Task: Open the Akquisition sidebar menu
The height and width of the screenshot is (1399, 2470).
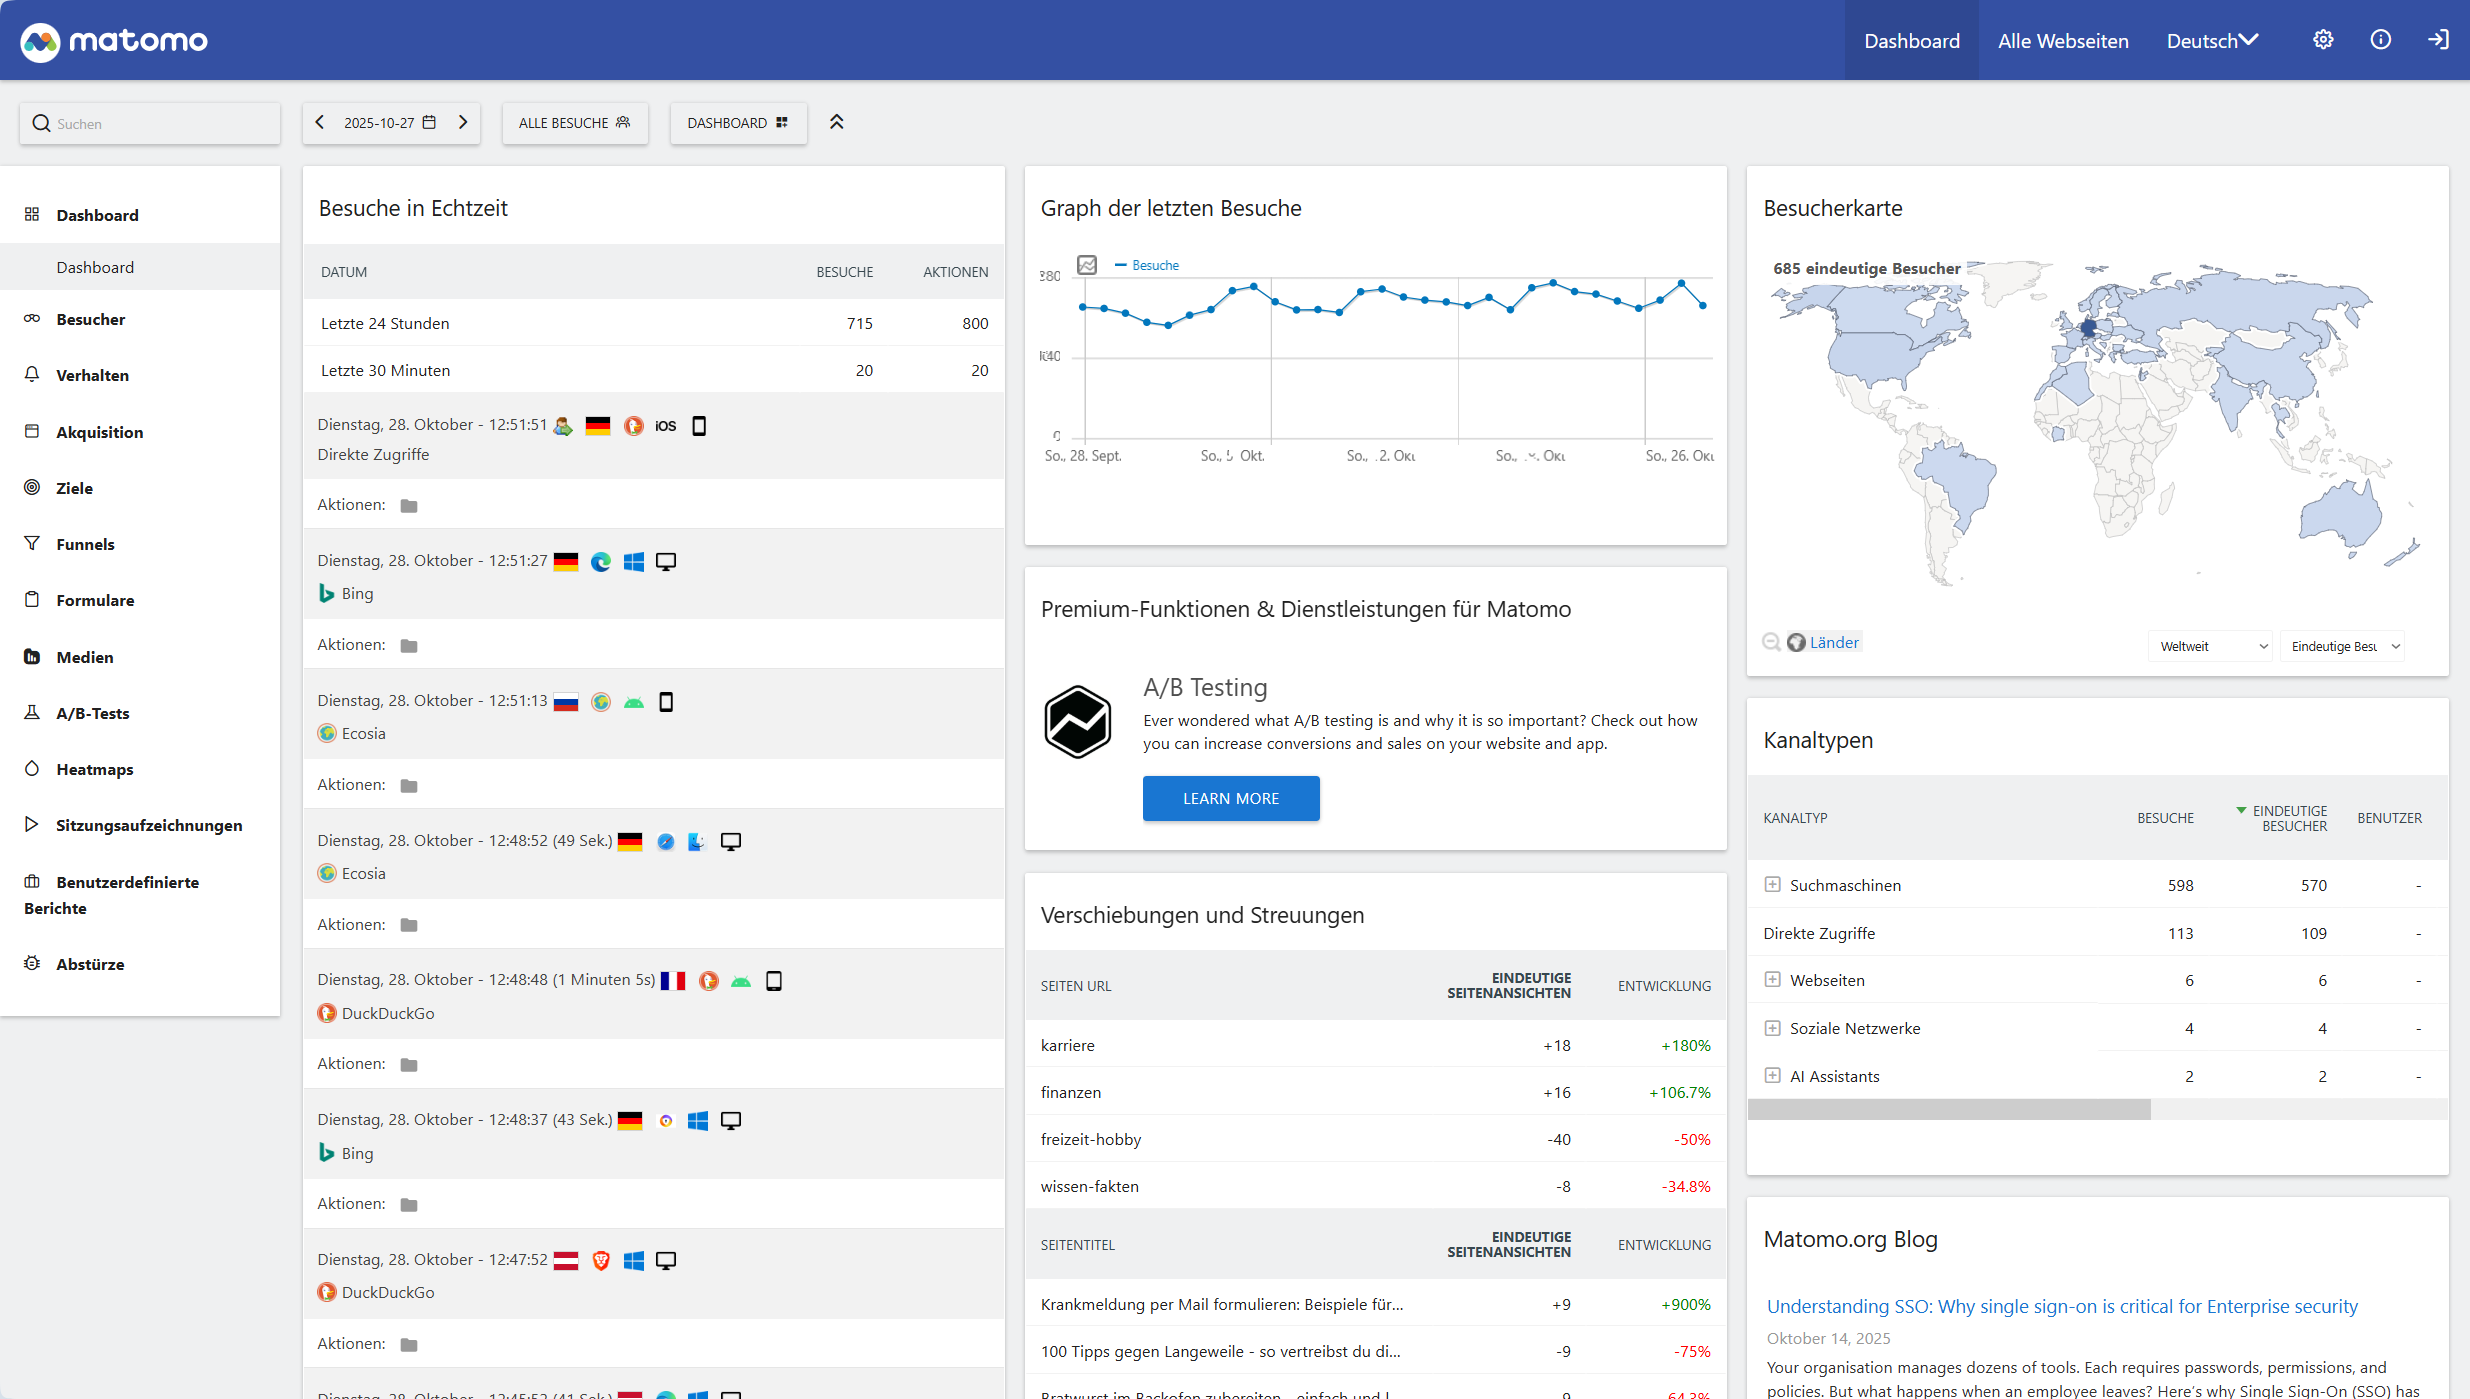Action: click(99, 432)
